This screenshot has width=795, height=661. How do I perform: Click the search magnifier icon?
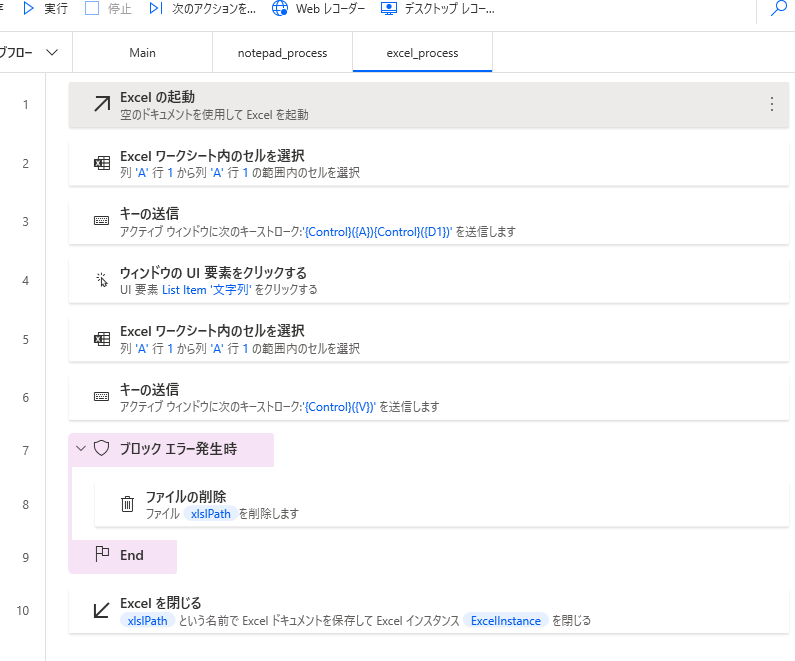778,9
